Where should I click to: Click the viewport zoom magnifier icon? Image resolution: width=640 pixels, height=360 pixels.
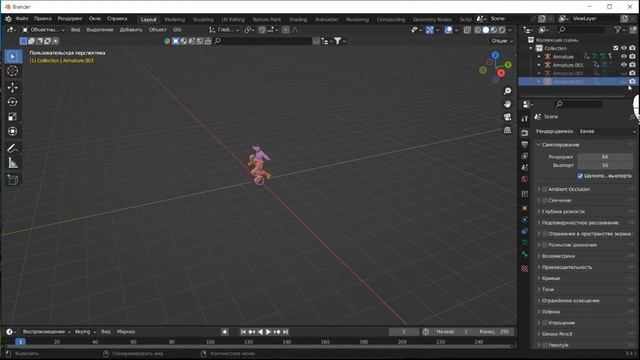pyautogui.click(x=507, y=91)
